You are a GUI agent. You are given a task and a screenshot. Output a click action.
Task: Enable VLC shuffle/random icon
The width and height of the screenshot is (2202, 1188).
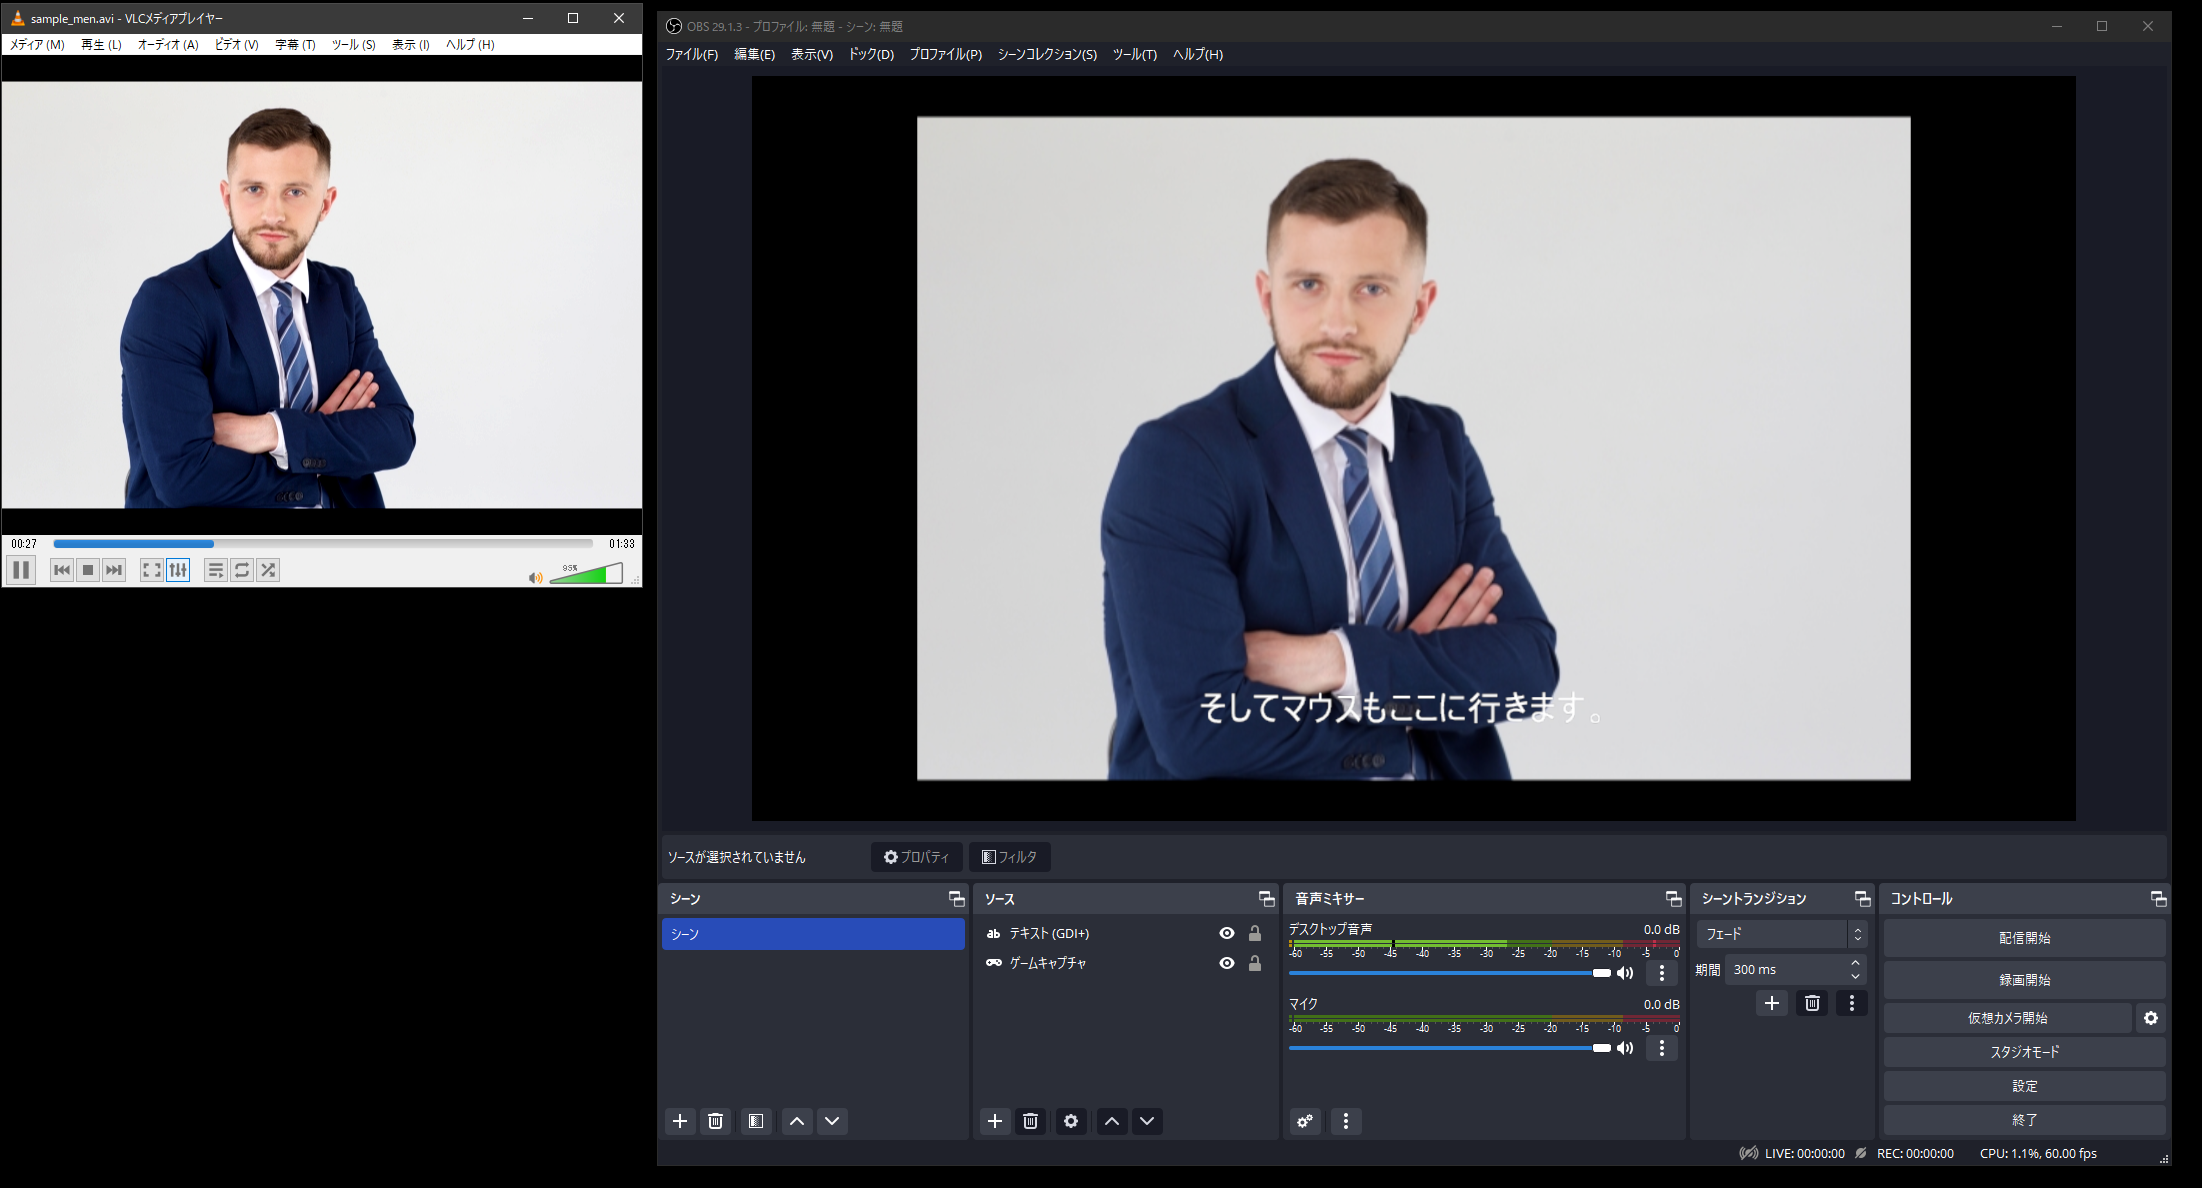(x=268, y=570)
